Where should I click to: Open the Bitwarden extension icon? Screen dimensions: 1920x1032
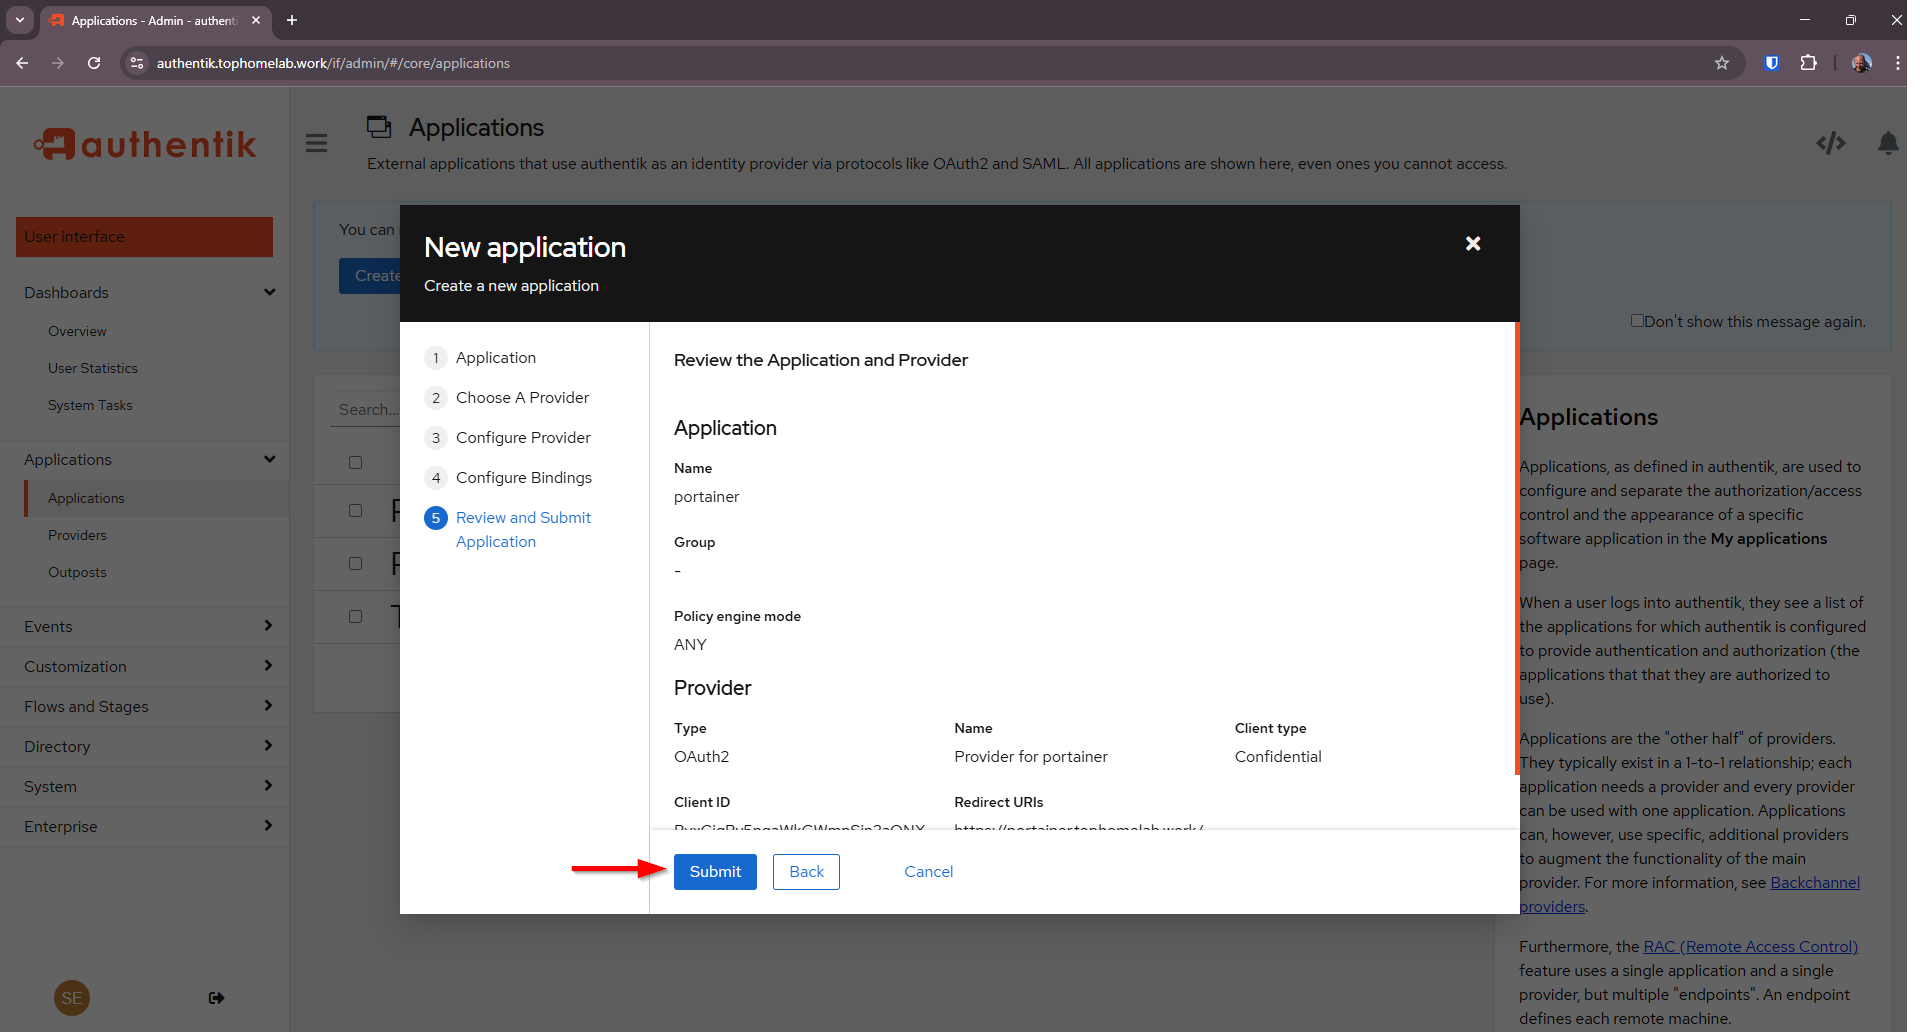(x=1771, y=63)
